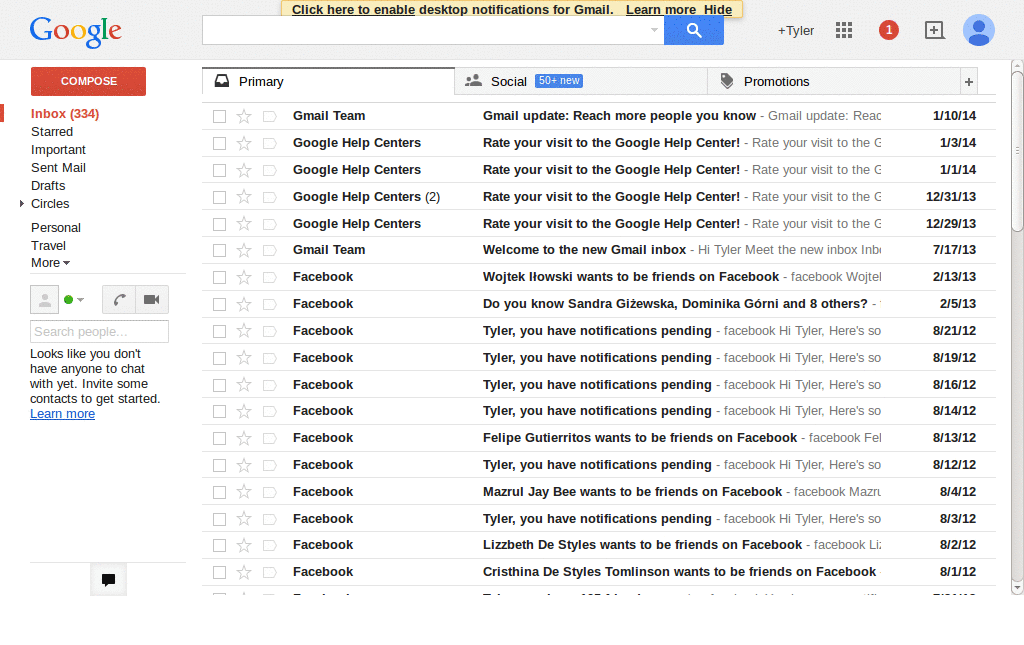Click the Google logo
The height and width of the screenshot is (645, 1024).
tap(75, 31)
